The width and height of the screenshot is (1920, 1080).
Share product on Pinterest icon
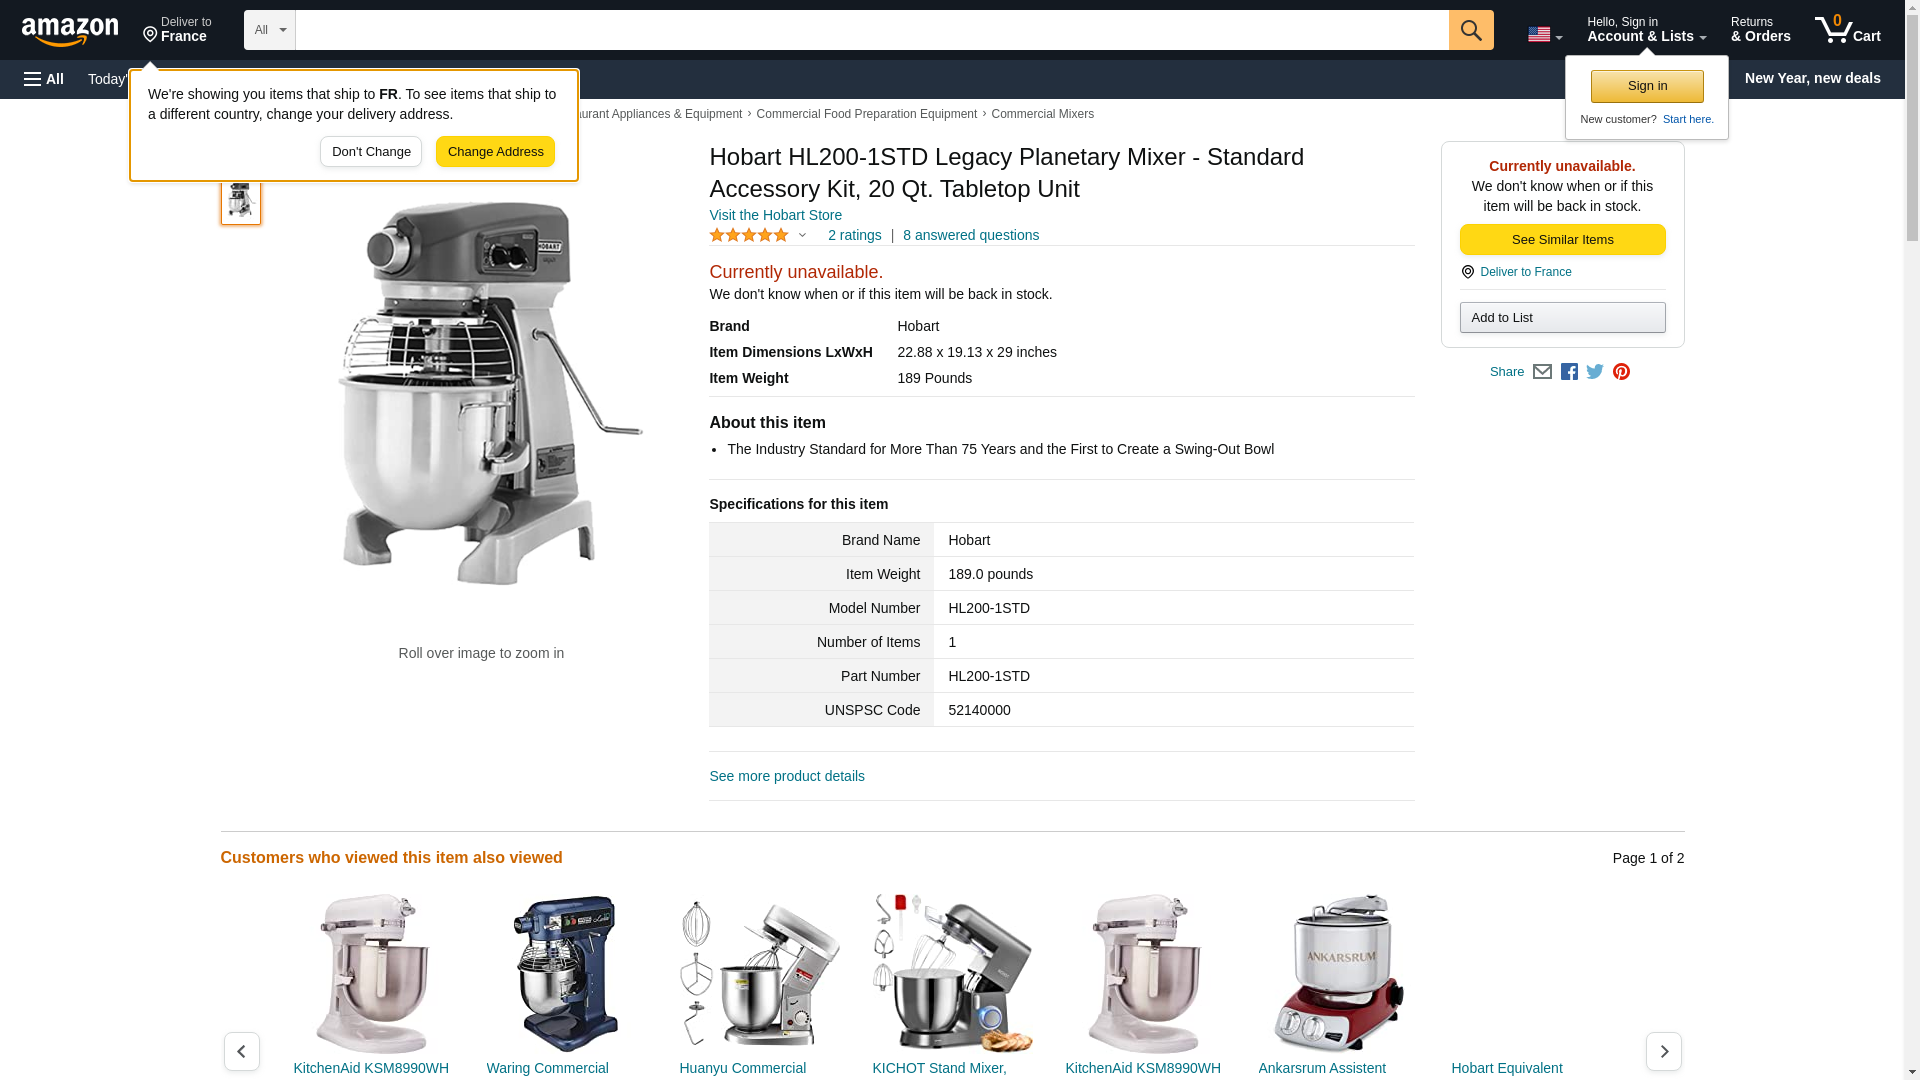click(x=1621, y=372)
